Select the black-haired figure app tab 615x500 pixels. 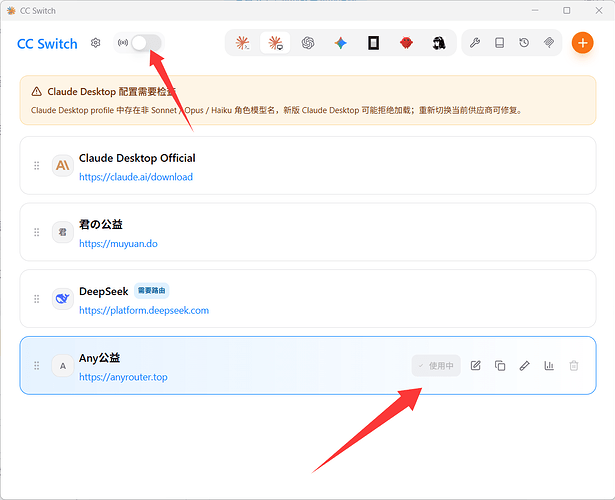(x=439, y=43)
